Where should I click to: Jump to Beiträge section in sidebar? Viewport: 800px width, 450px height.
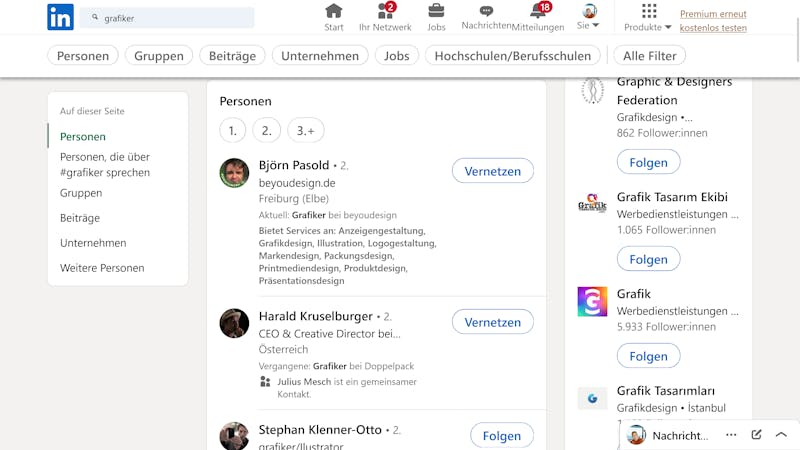point(80,218)
